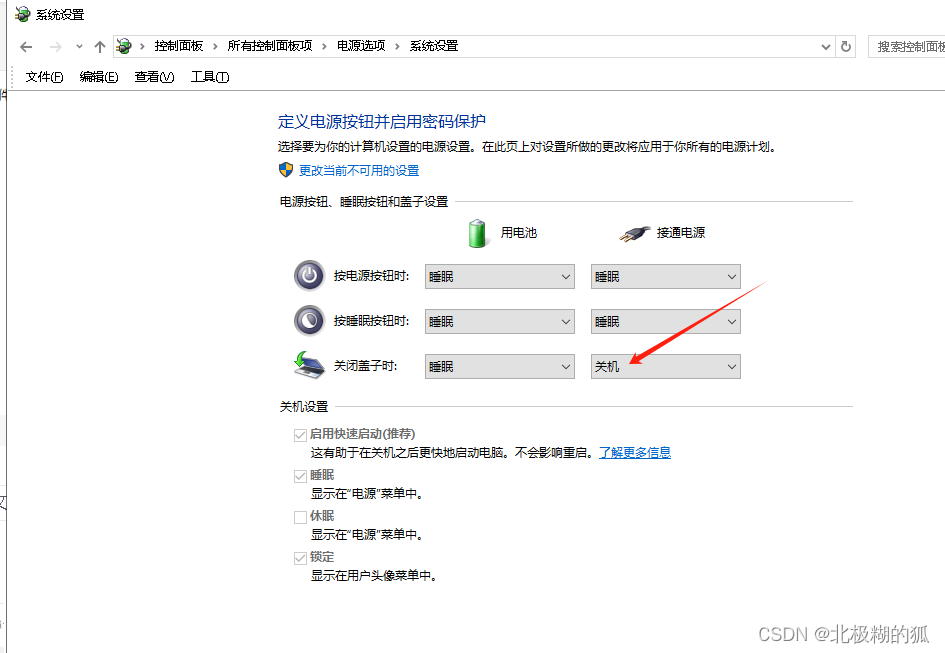Viewport: 945px width, 653px height.
Task: Open 关闭盖子时 plugged-in dropdown showing 关机
Action: (665, 367)
